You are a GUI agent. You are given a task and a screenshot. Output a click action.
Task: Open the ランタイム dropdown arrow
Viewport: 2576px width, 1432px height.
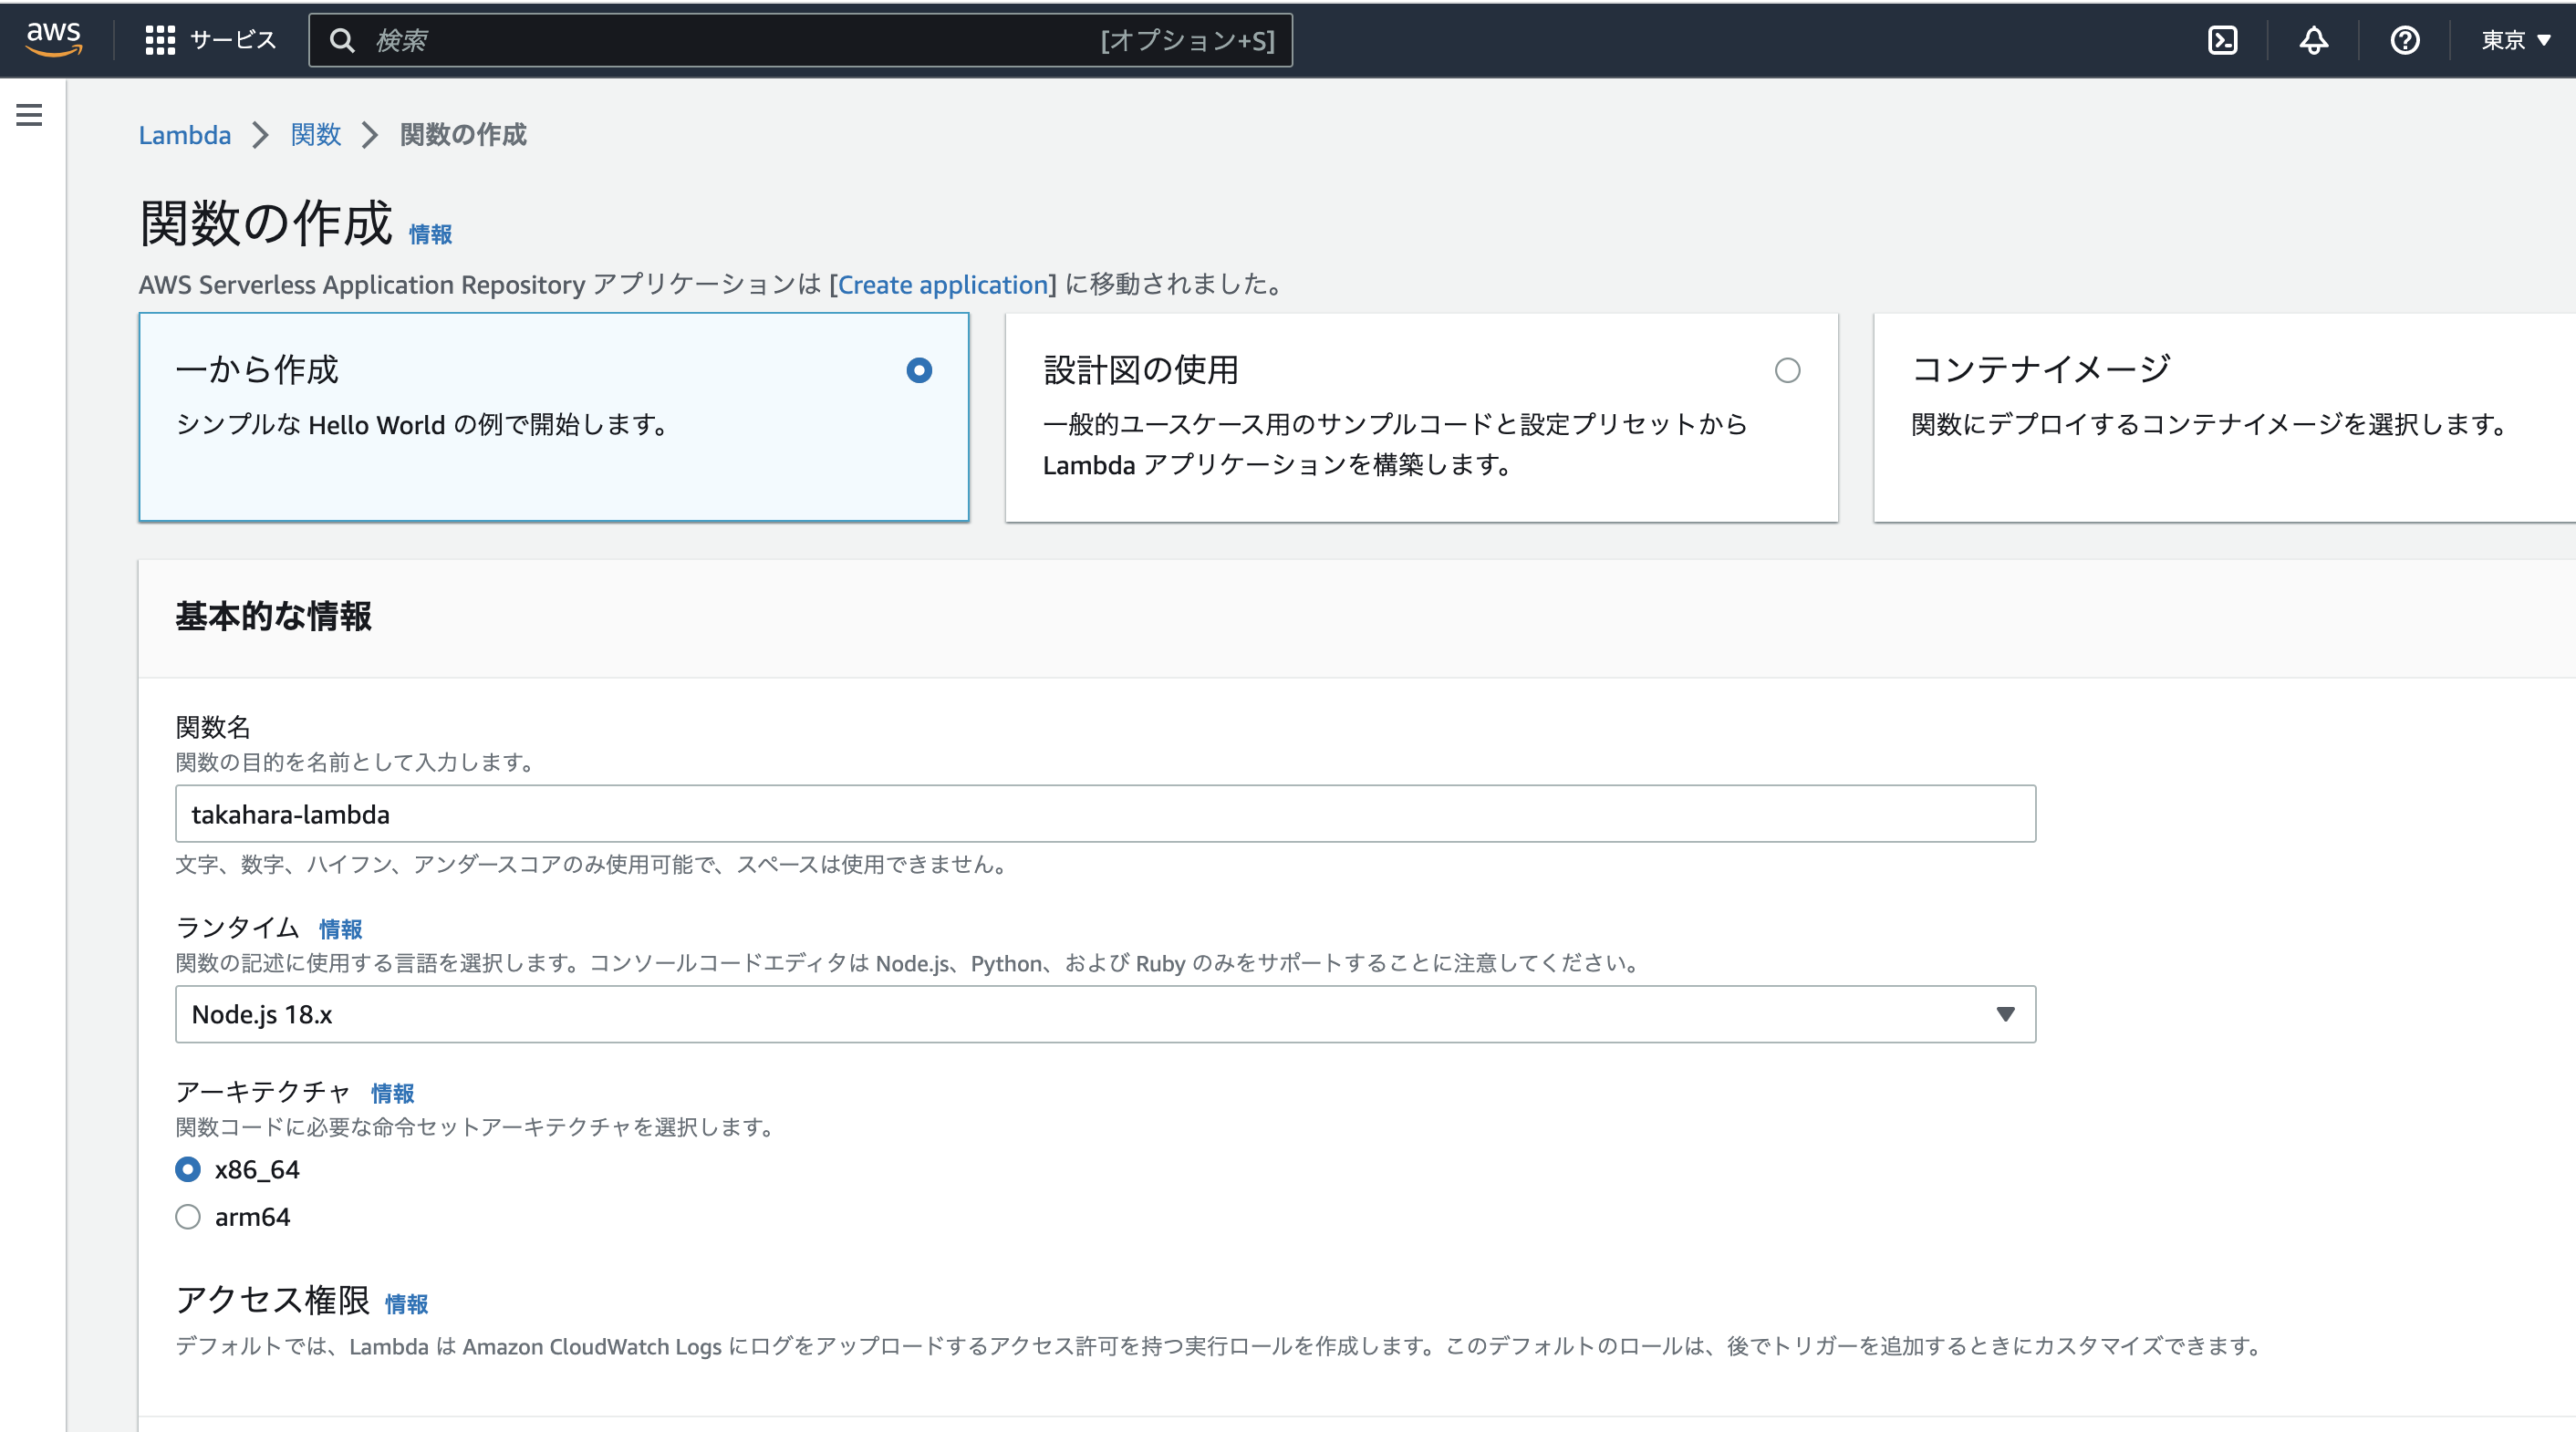2005,1014
